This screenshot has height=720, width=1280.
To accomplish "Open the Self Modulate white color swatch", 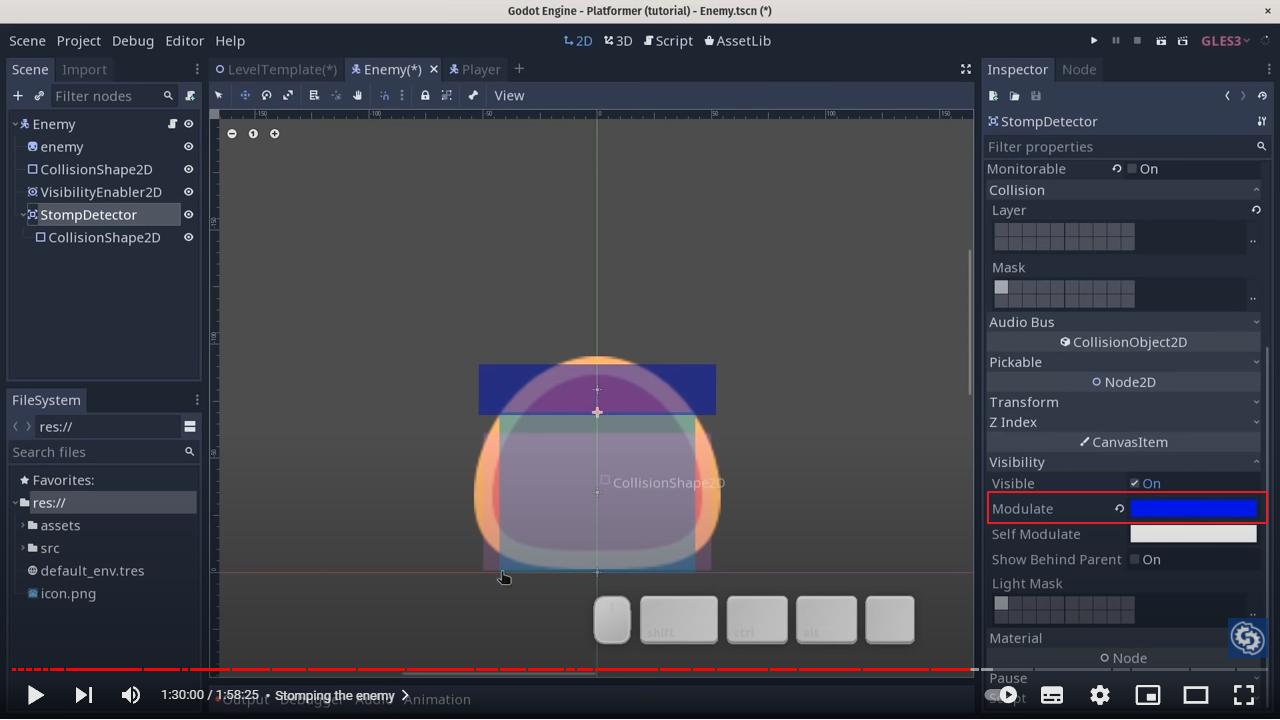I will 1193,534.
